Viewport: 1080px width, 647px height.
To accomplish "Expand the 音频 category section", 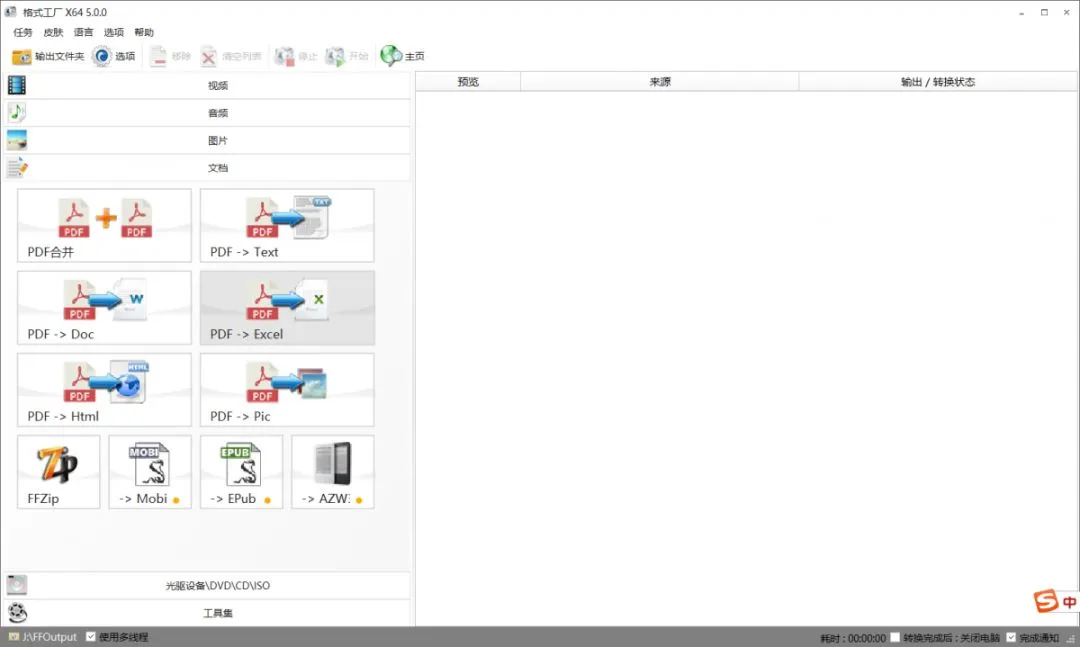I will pyautogui.click(x=207, y=113).
